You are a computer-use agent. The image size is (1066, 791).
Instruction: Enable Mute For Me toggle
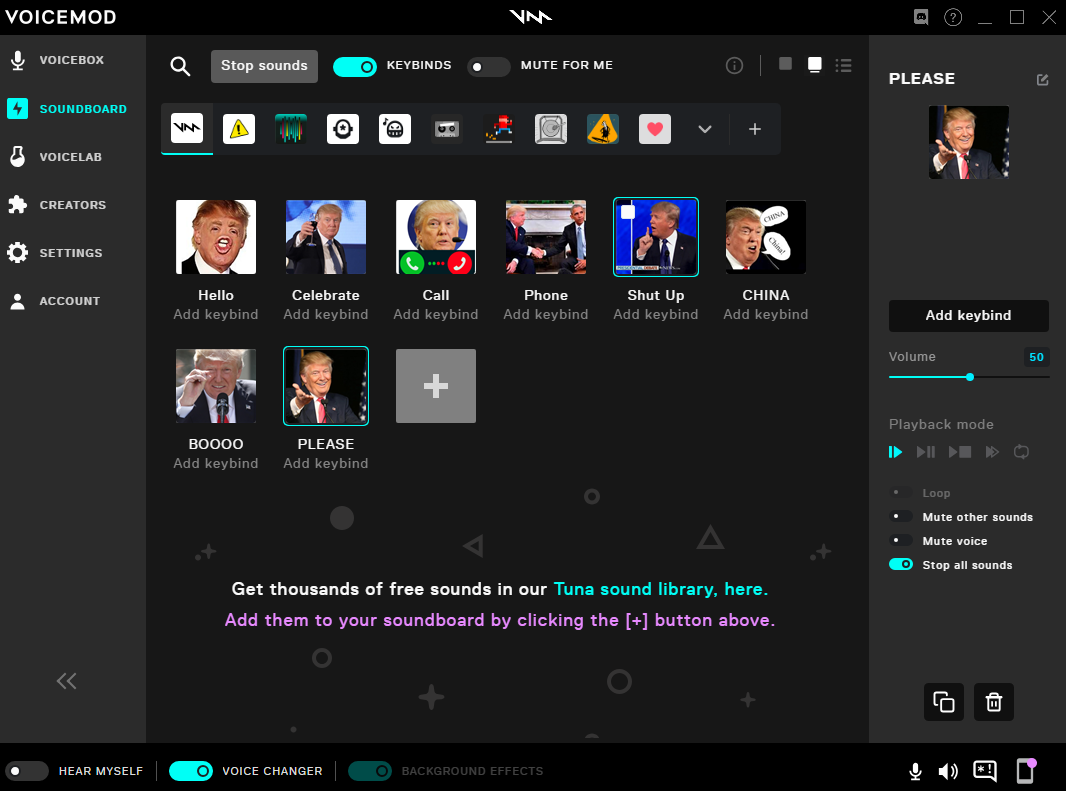coord(488,67)
